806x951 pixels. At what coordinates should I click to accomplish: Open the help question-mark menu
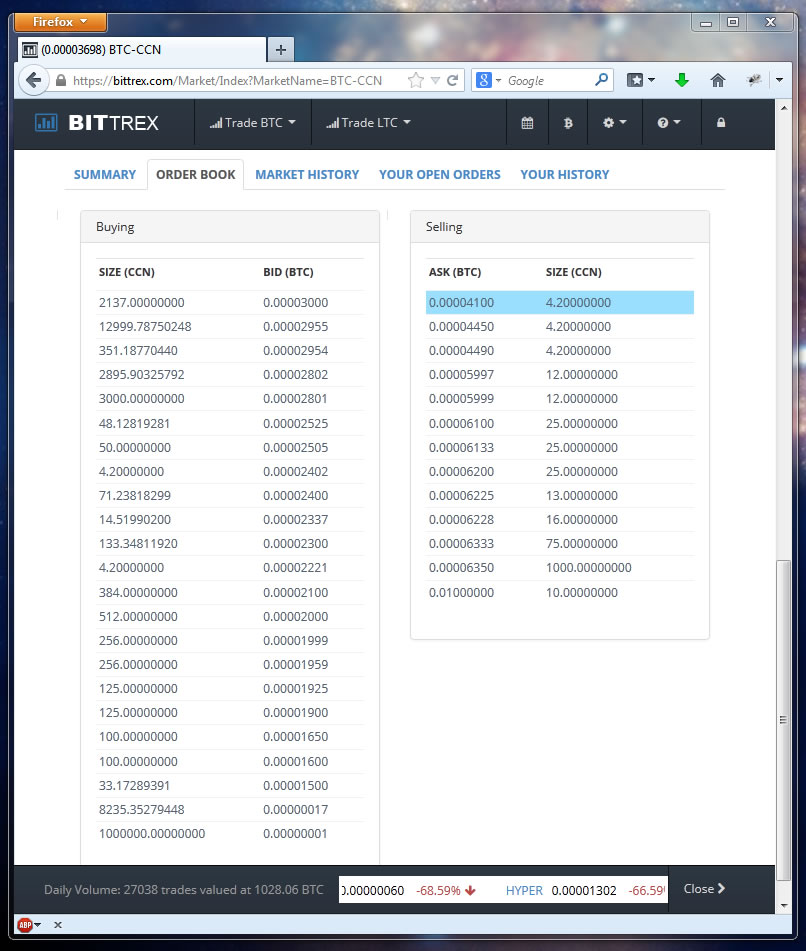(x=668, y=123)
